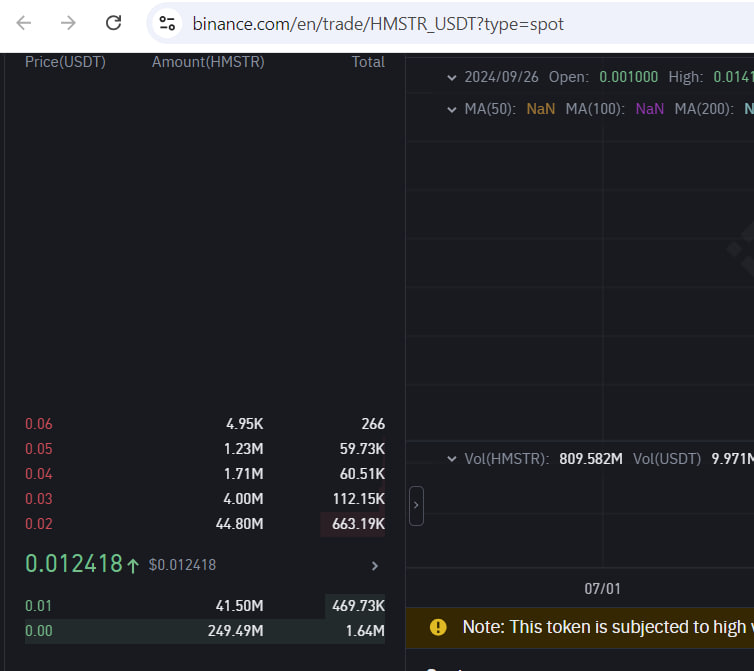
Task: Click the yellow warning icon in note banner
Action: tap(438, 627)
